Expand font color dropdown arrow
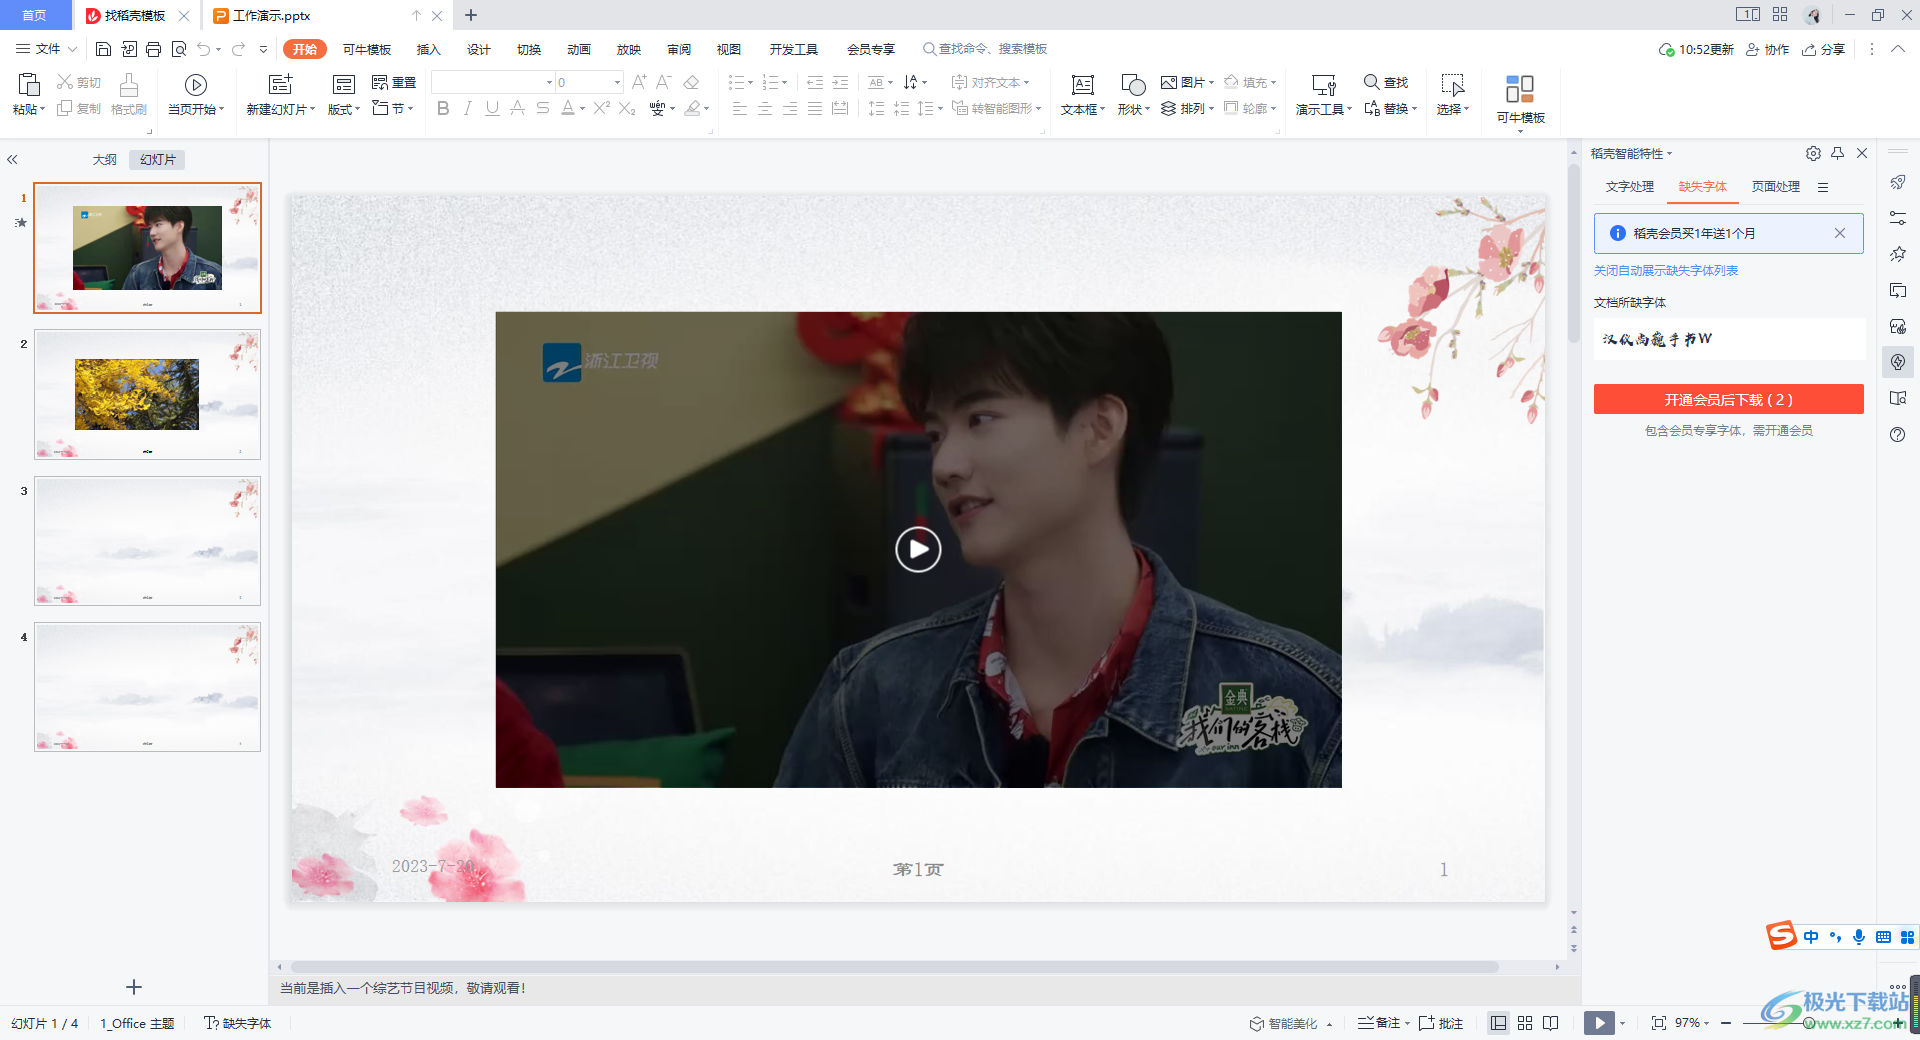 click(x=582, y=108)
